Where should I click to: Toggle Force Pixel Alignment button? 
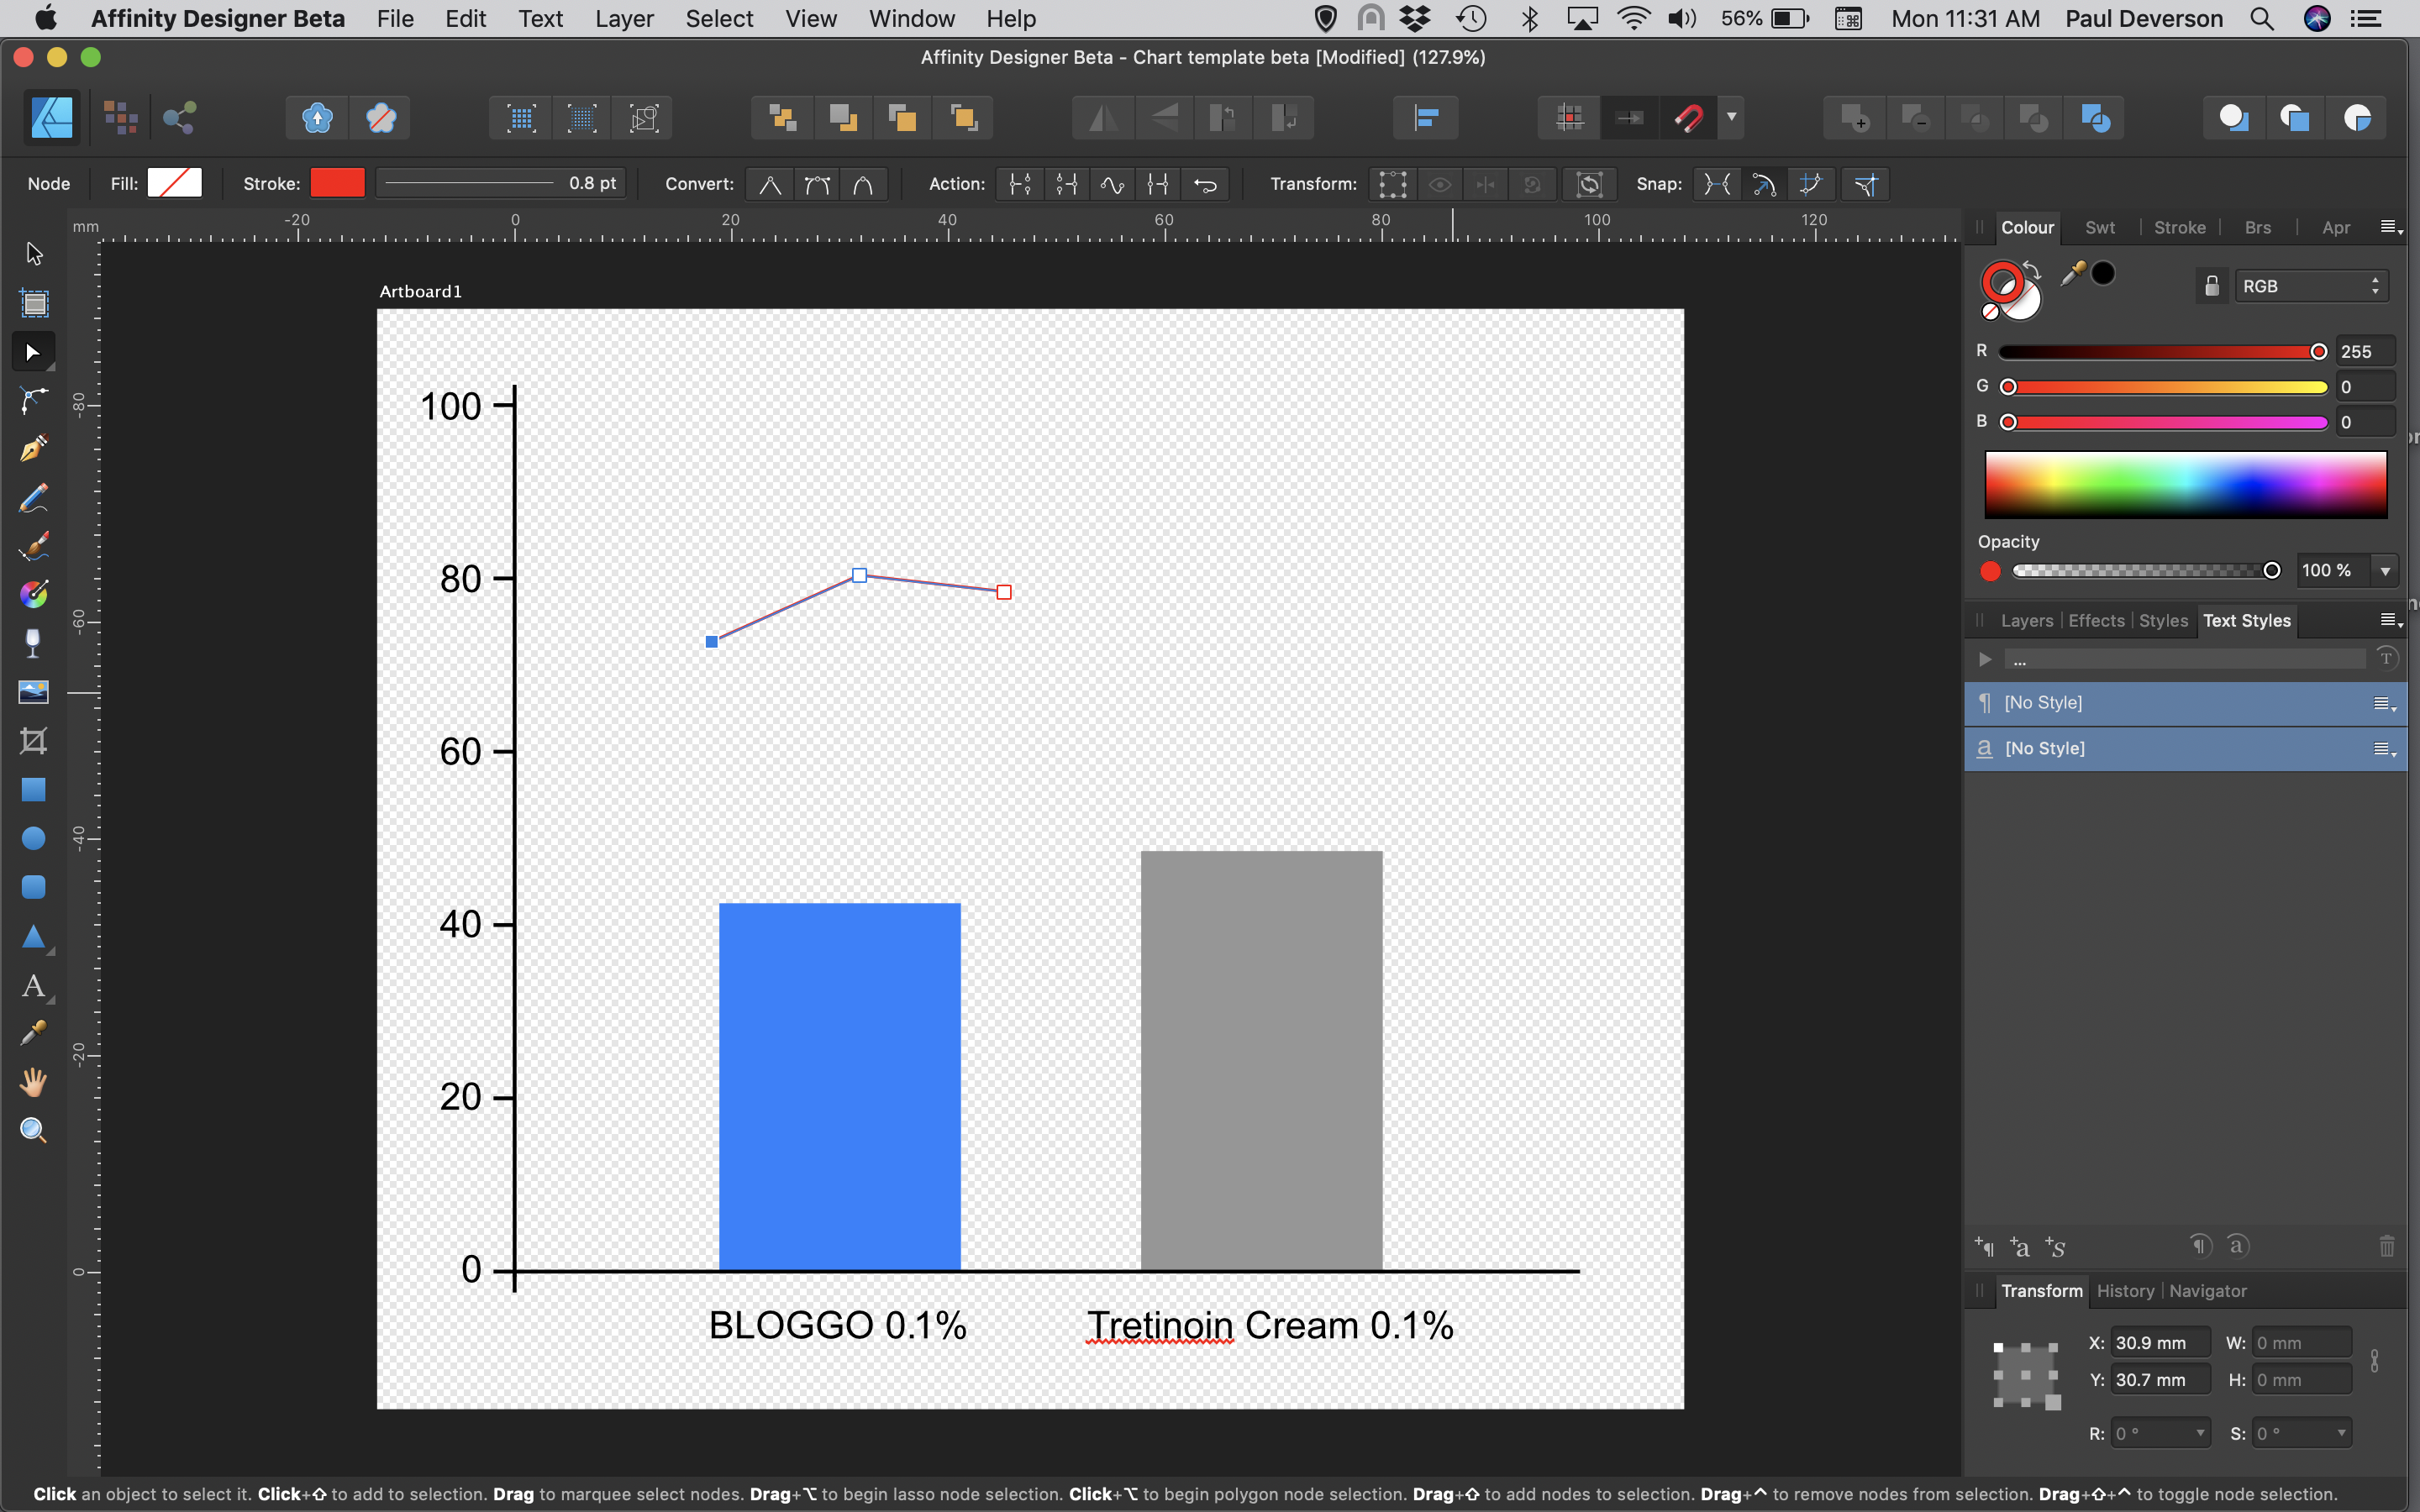point(1570,118)
